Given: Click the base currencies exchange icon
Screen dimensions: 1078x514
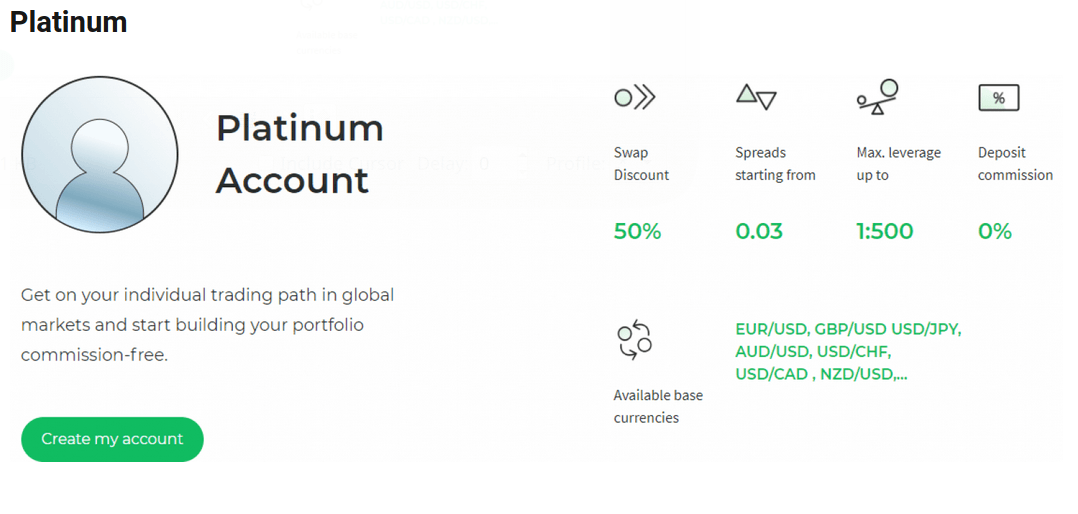Looking at the screenshot, I should [x=635, y=339].
